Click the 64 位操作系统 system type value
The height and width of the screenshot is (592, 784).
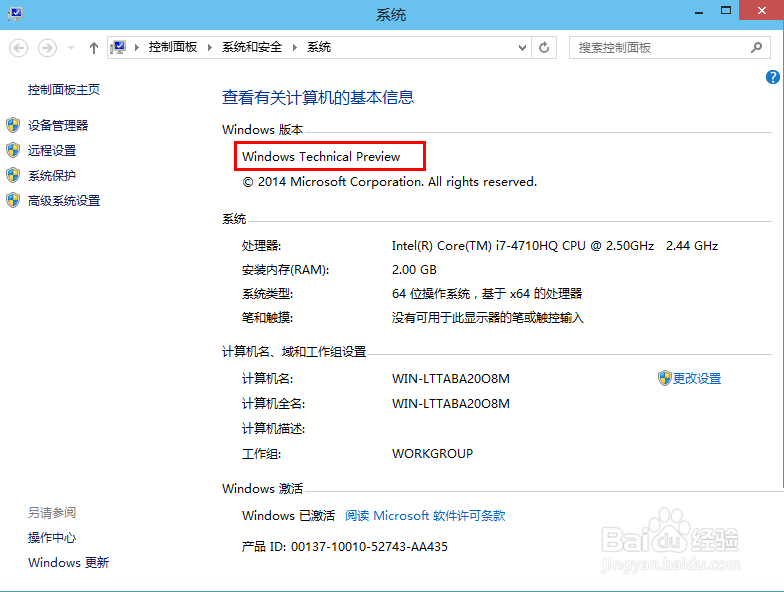coord(487,294)
